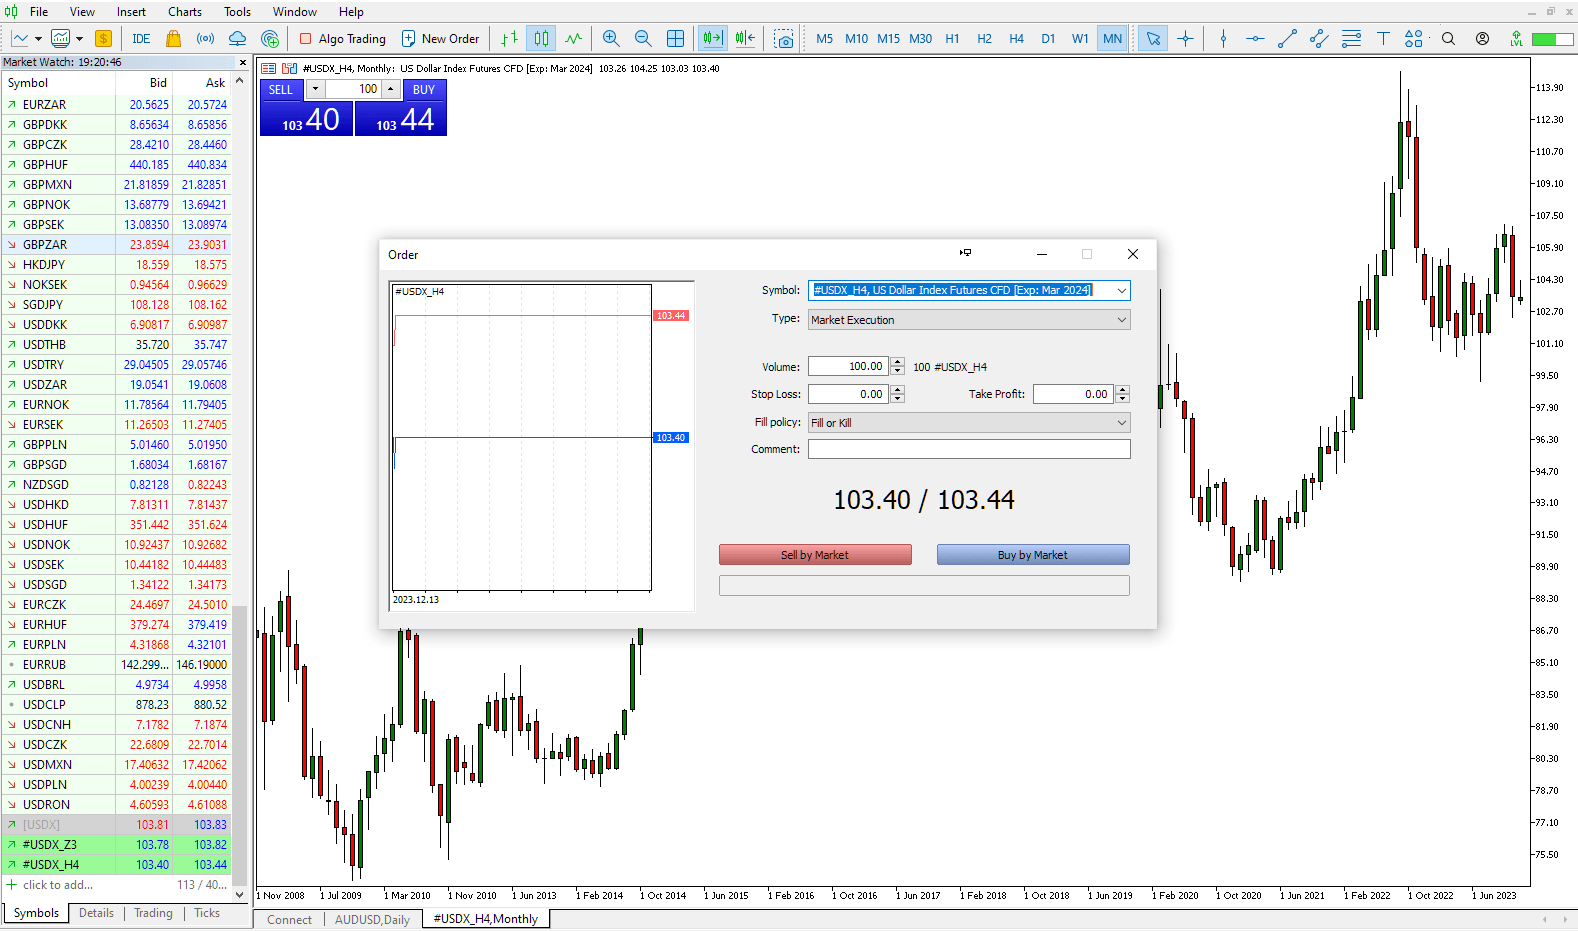Take a chart screenshot camera icon
Screen dimensions: 1578x931
pyautogui.click(x=784, y=39)
